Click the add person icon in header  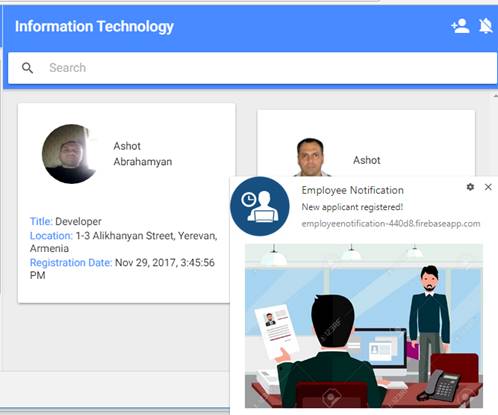point(460,26)
